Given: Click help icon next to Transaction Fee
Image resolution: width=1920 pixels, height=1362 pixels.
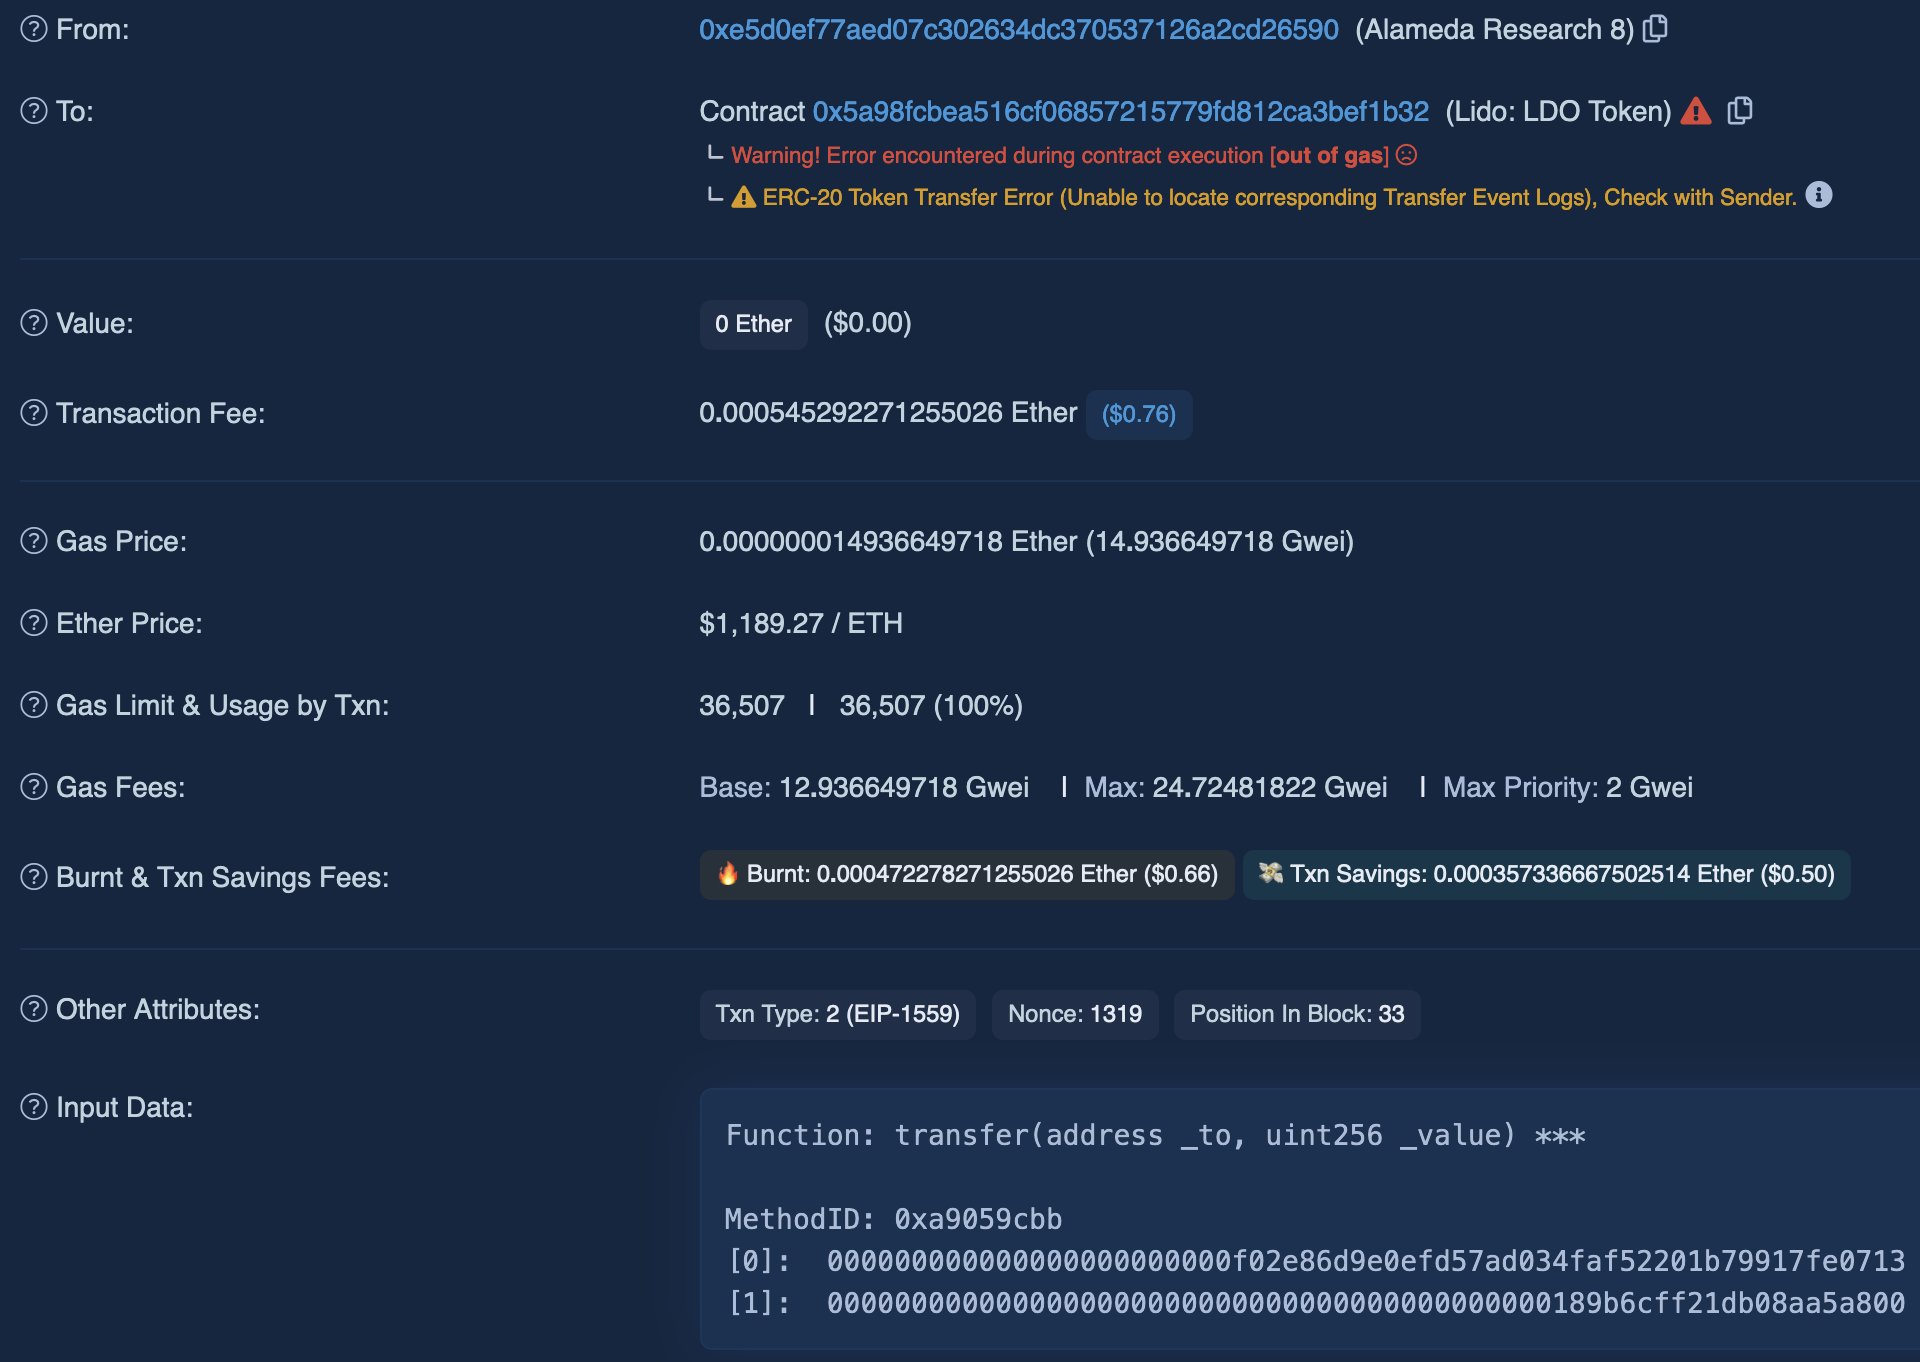Looking at the screenshot, I should [34, 413].
